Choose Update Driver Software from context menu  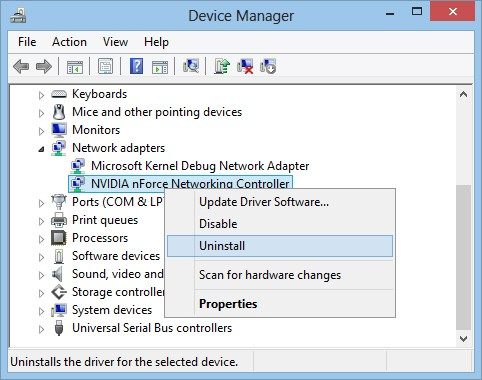[x=280, y=202]
